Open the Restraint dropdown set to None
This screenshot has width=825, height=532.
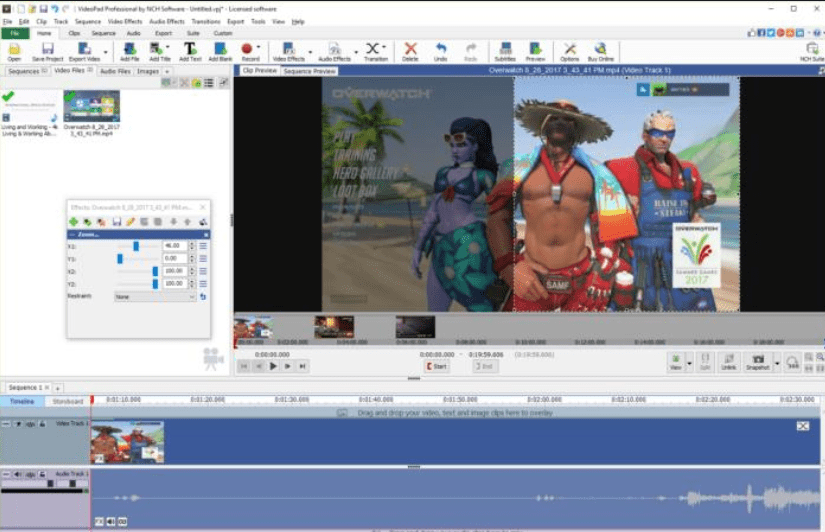pyautogui.click(x=155, y=297)
